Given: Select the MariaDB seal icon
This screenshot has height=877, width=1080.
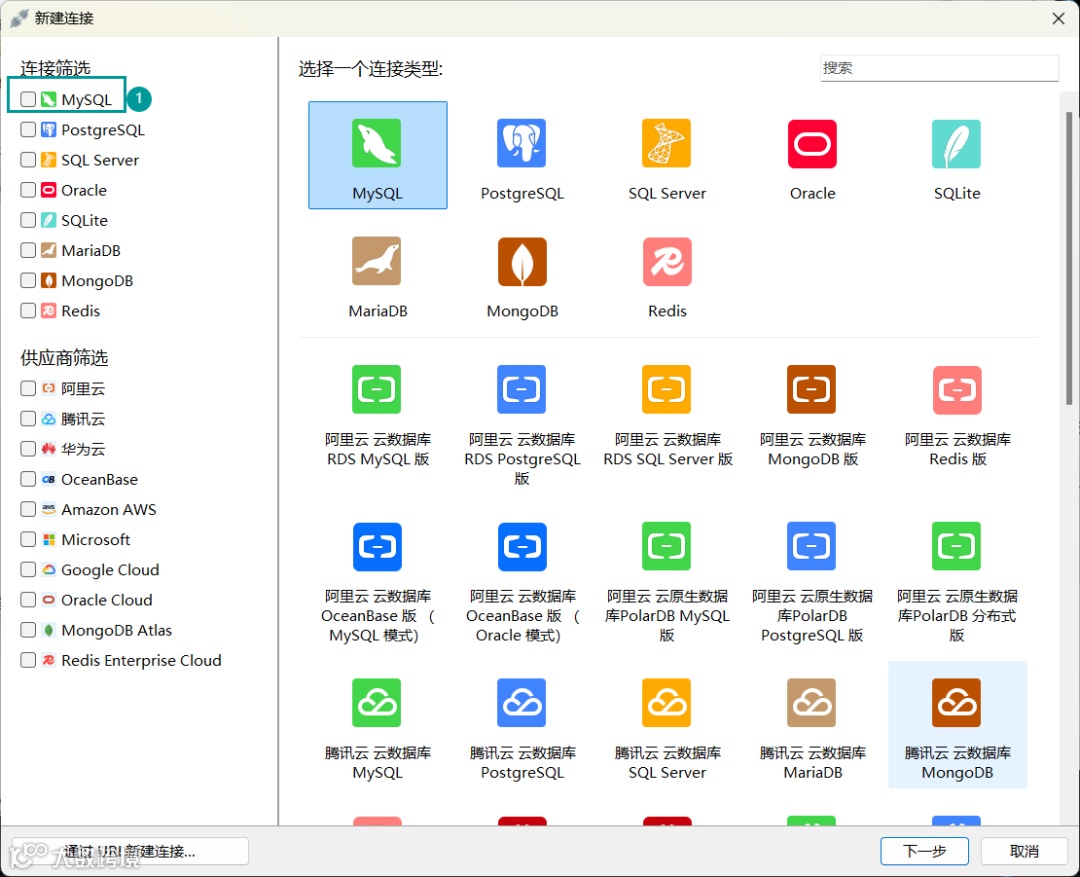Looking at the screenshot, I should coord(377,261).
